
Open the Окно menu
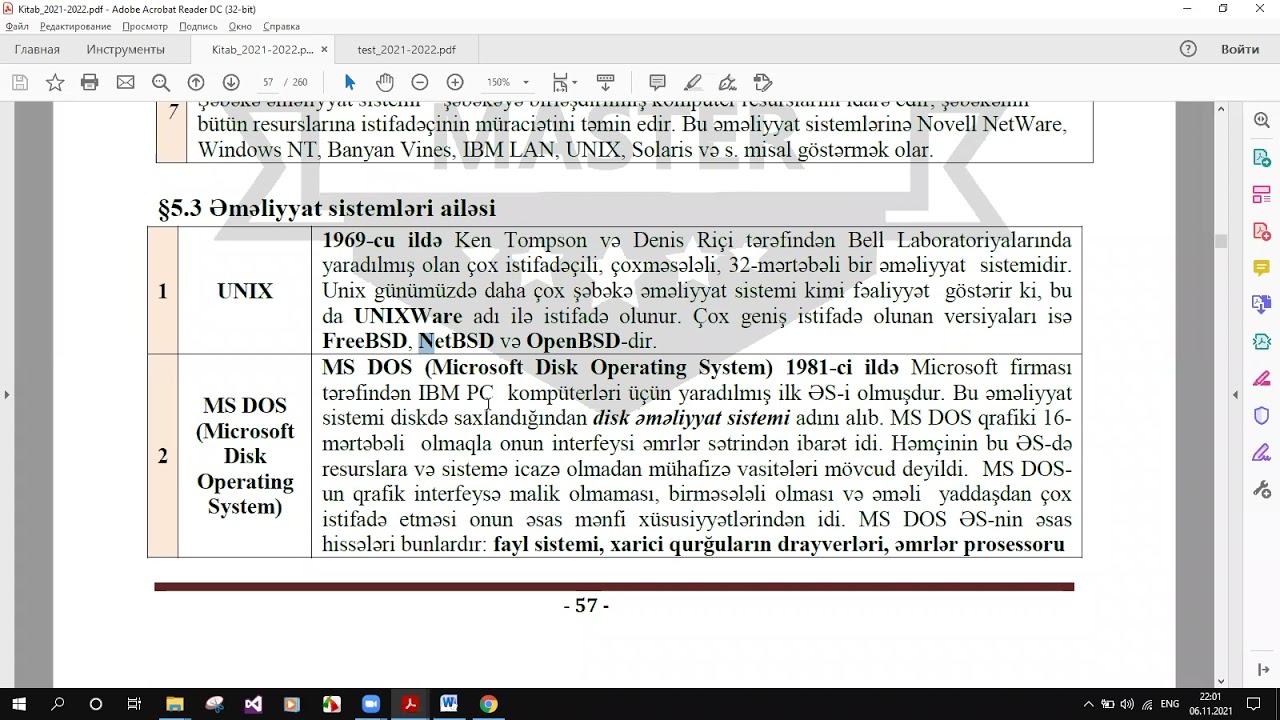click(x=240, y=26)
